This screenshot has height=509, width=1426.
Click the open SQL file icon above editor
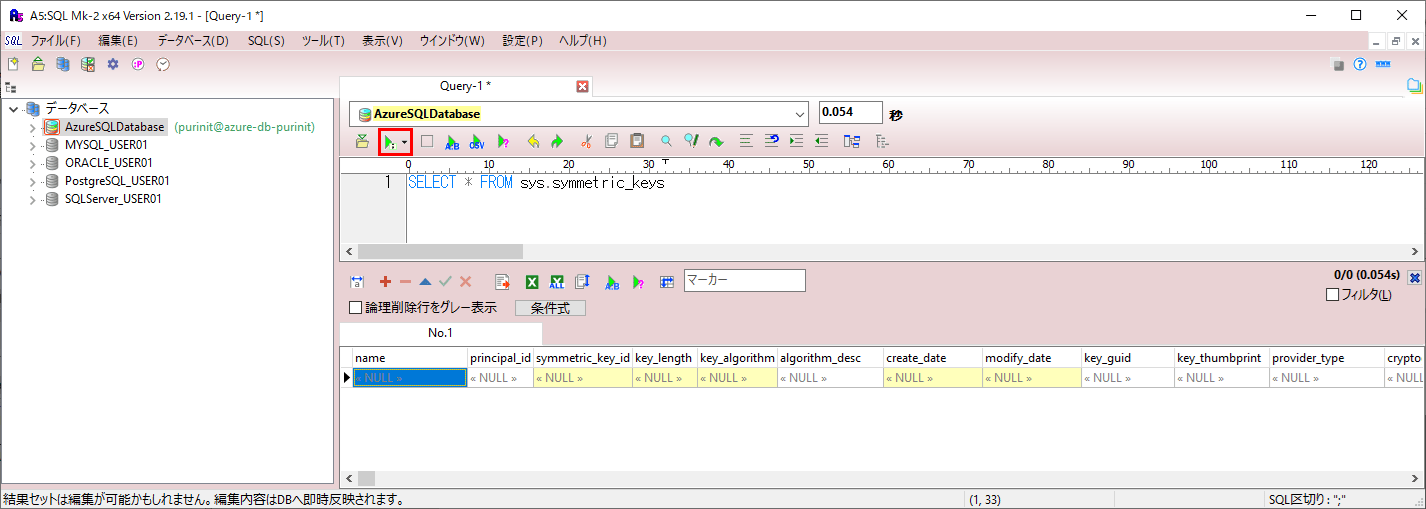[x=362, y=141]
